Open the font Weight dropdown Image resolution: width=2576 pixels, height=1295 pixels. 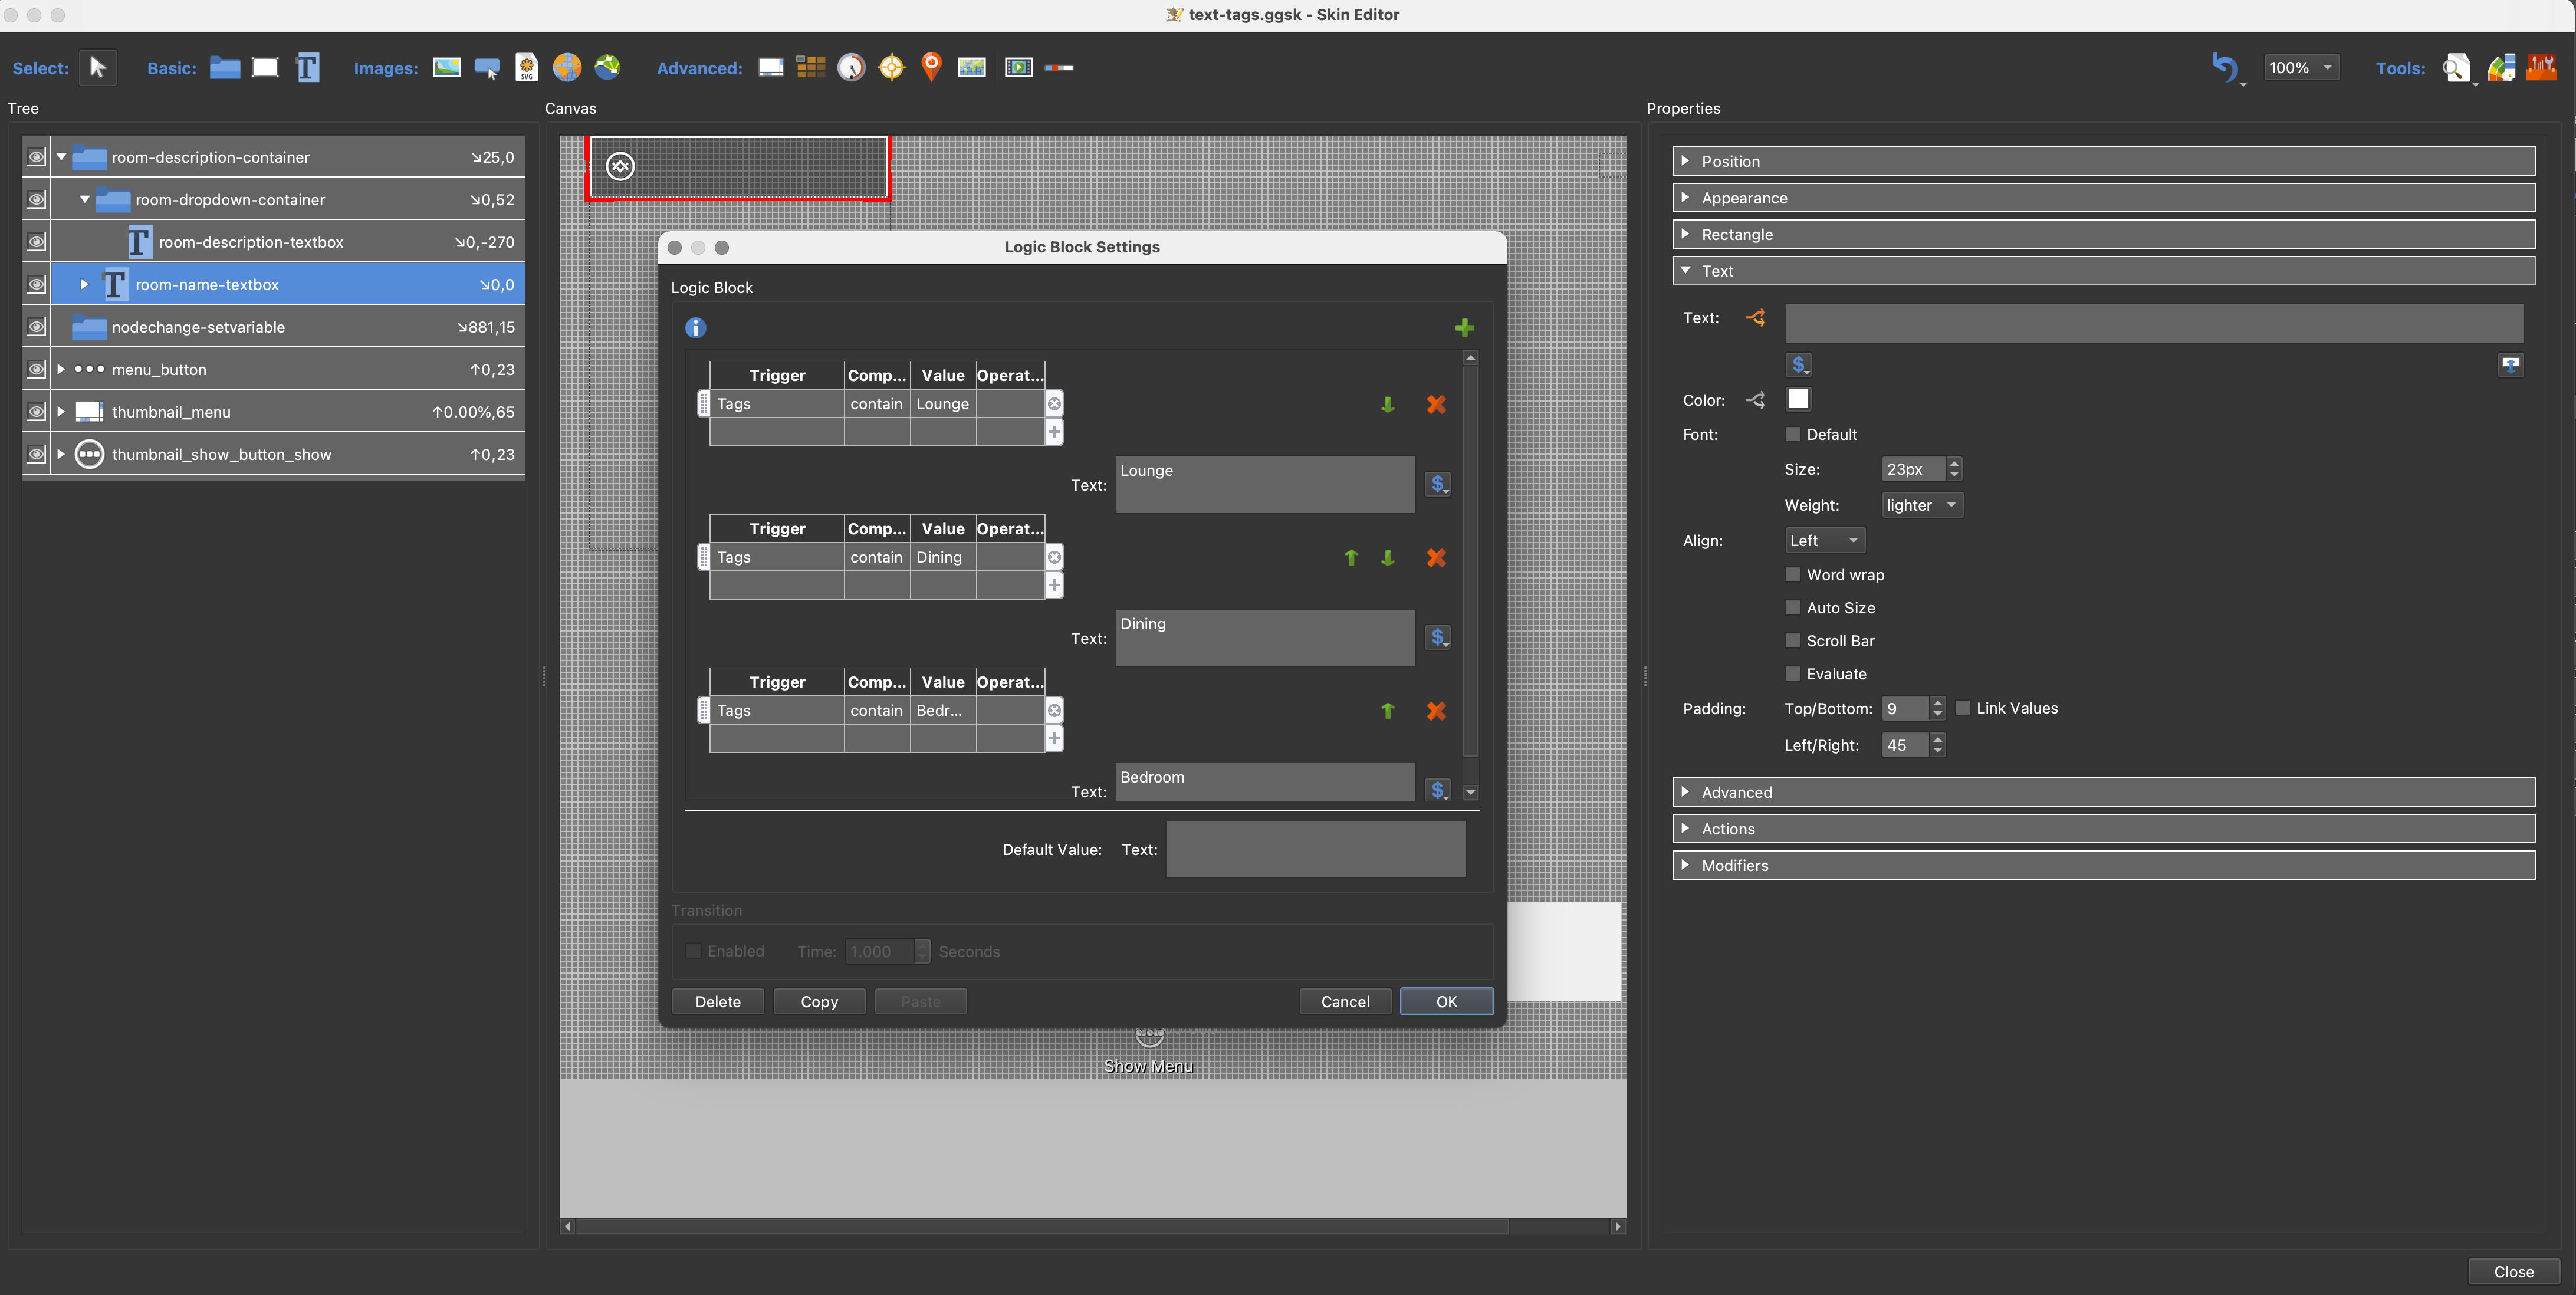(x=1921, y=505)
